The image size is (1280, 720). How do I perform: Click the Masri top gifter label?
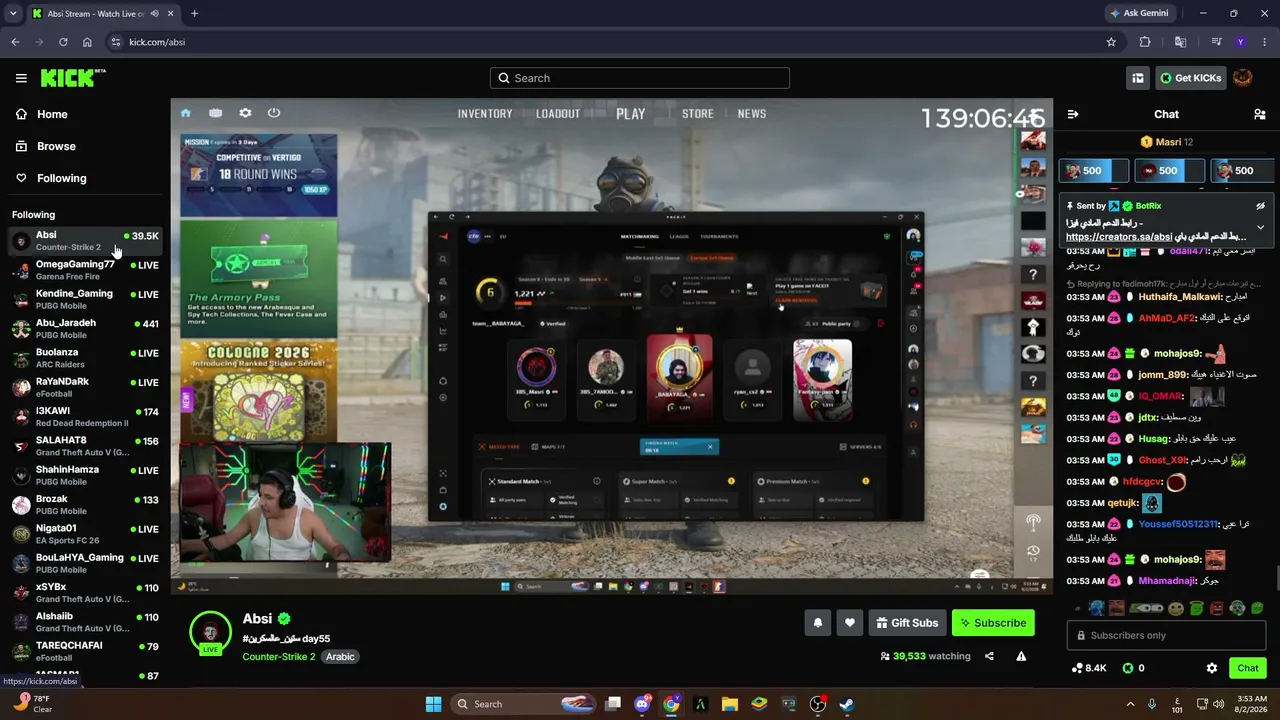(x=1166, y=142)
